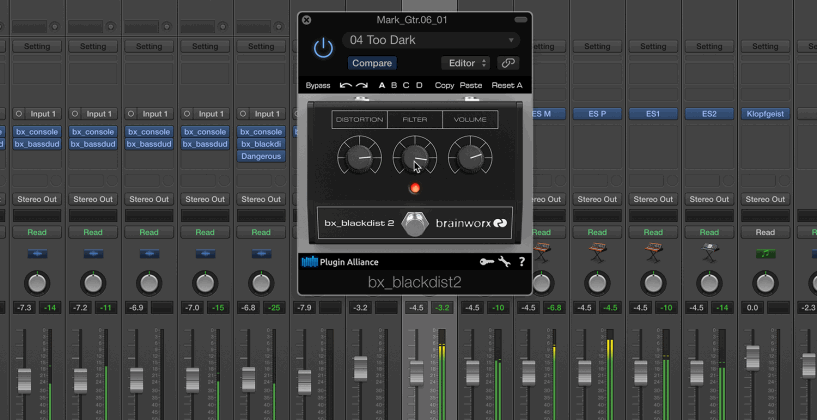Collapse the plugin header with the top-right pill button
The image size is (817, 420).
click(x=521, y=20)
